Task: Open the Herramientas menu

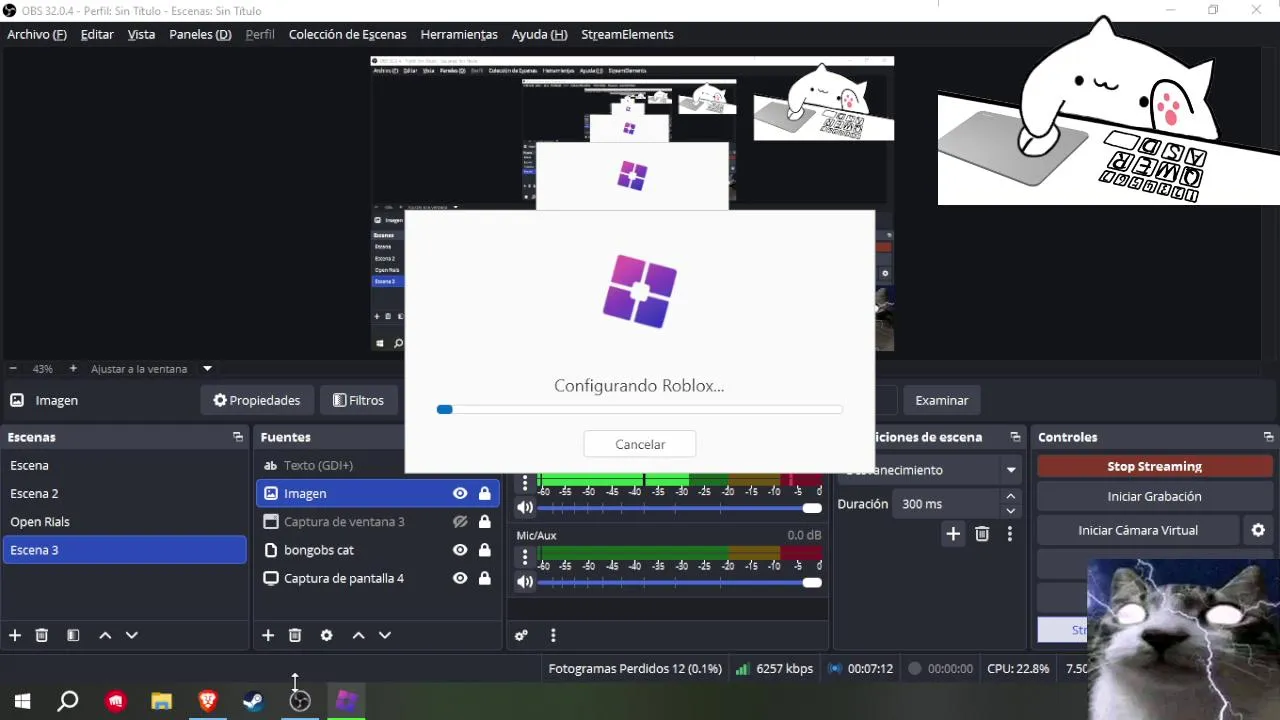Action: (x=459, y=34)
